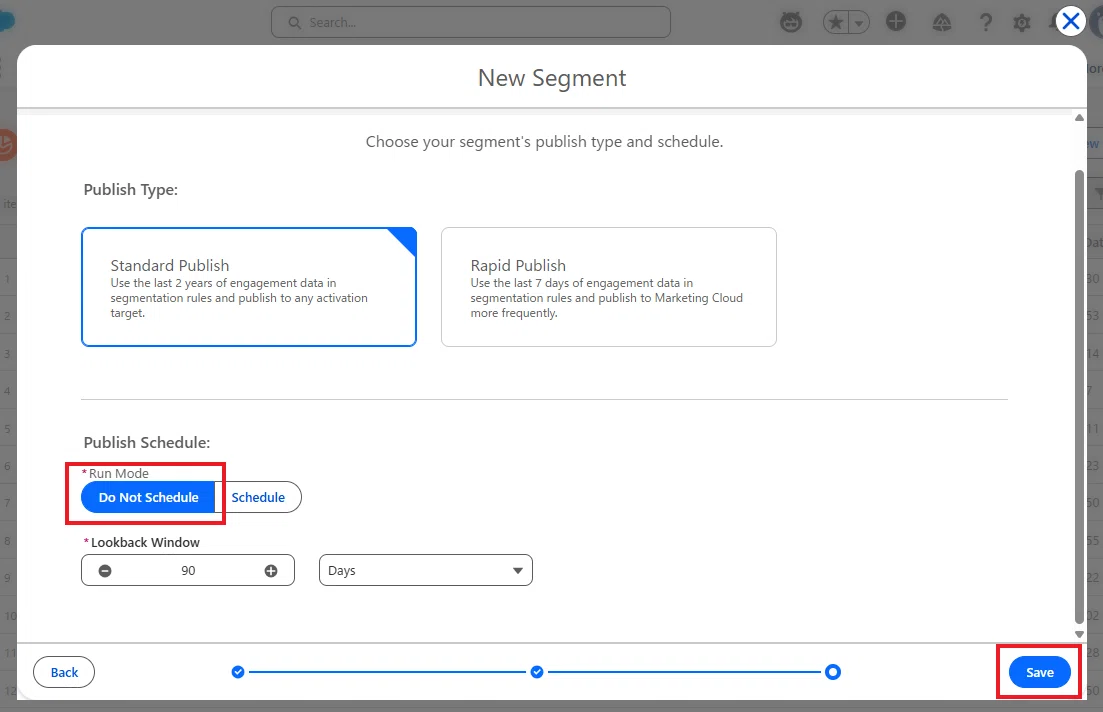Decrease lookback window with minus icon
This screenshot has height=712, width=1103.
point(105,571)
